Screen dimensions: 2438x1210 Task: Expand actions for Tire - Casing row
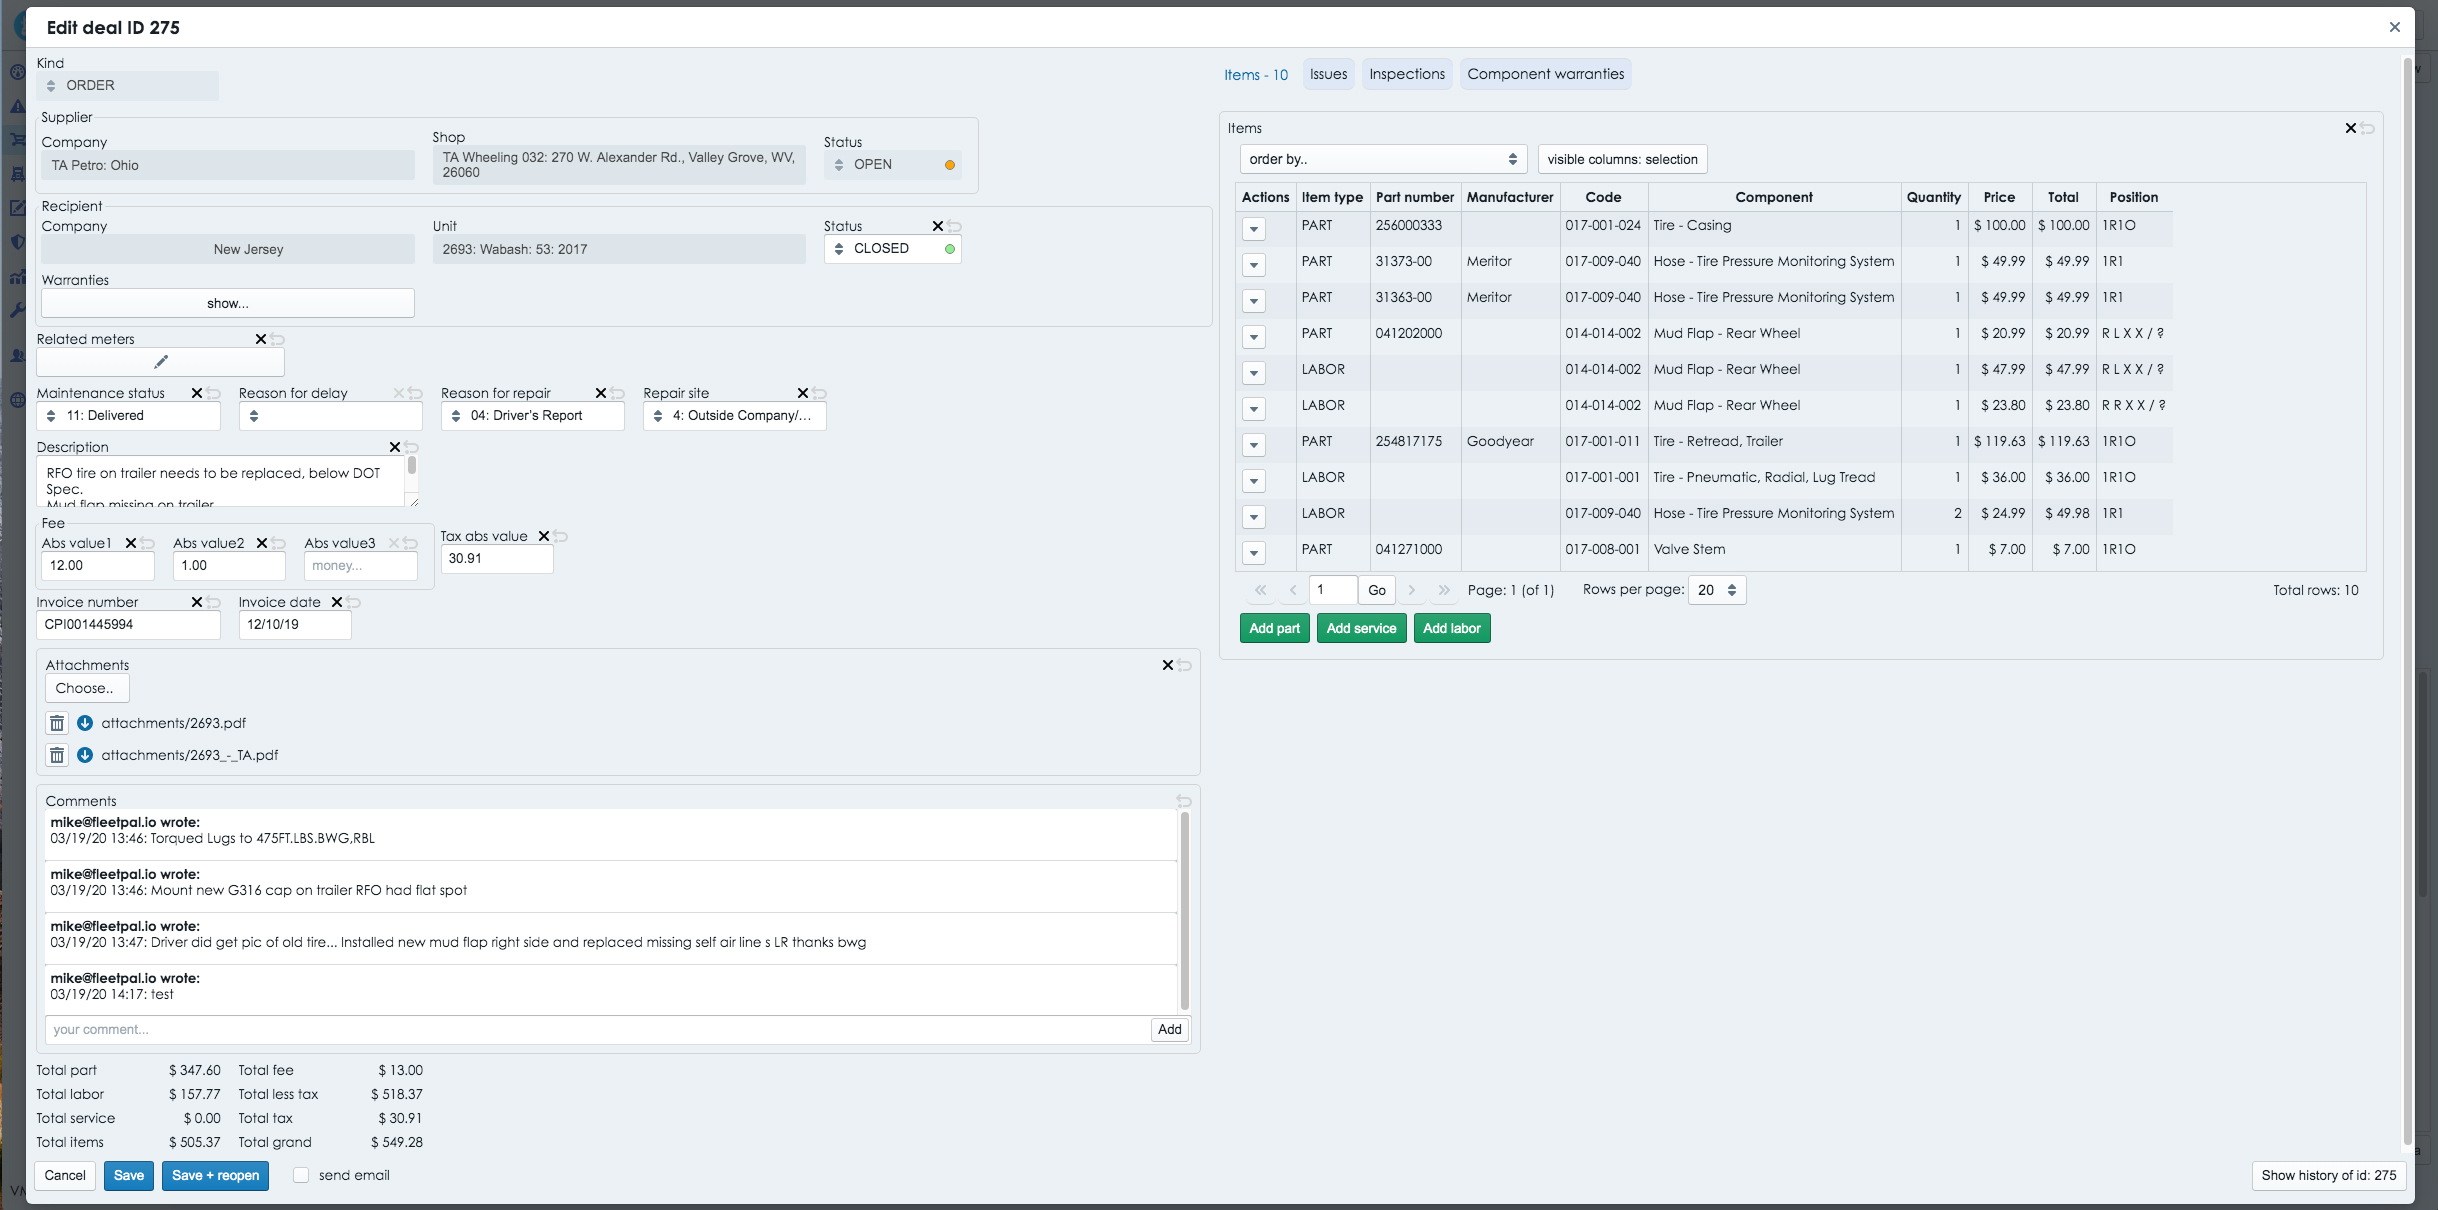click(1253, 229)
